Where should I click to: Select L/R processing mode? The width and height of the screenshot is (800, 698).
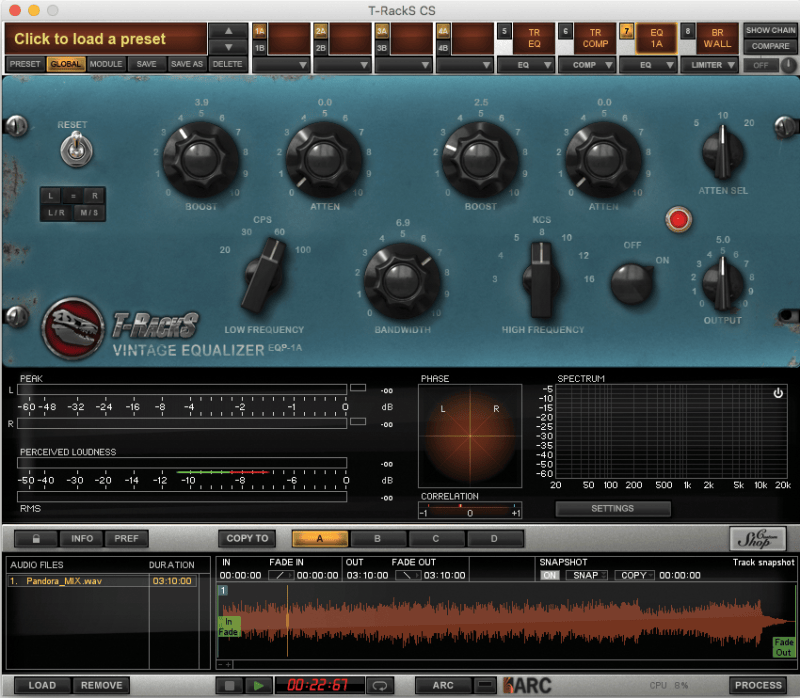(x=57, y=213)
